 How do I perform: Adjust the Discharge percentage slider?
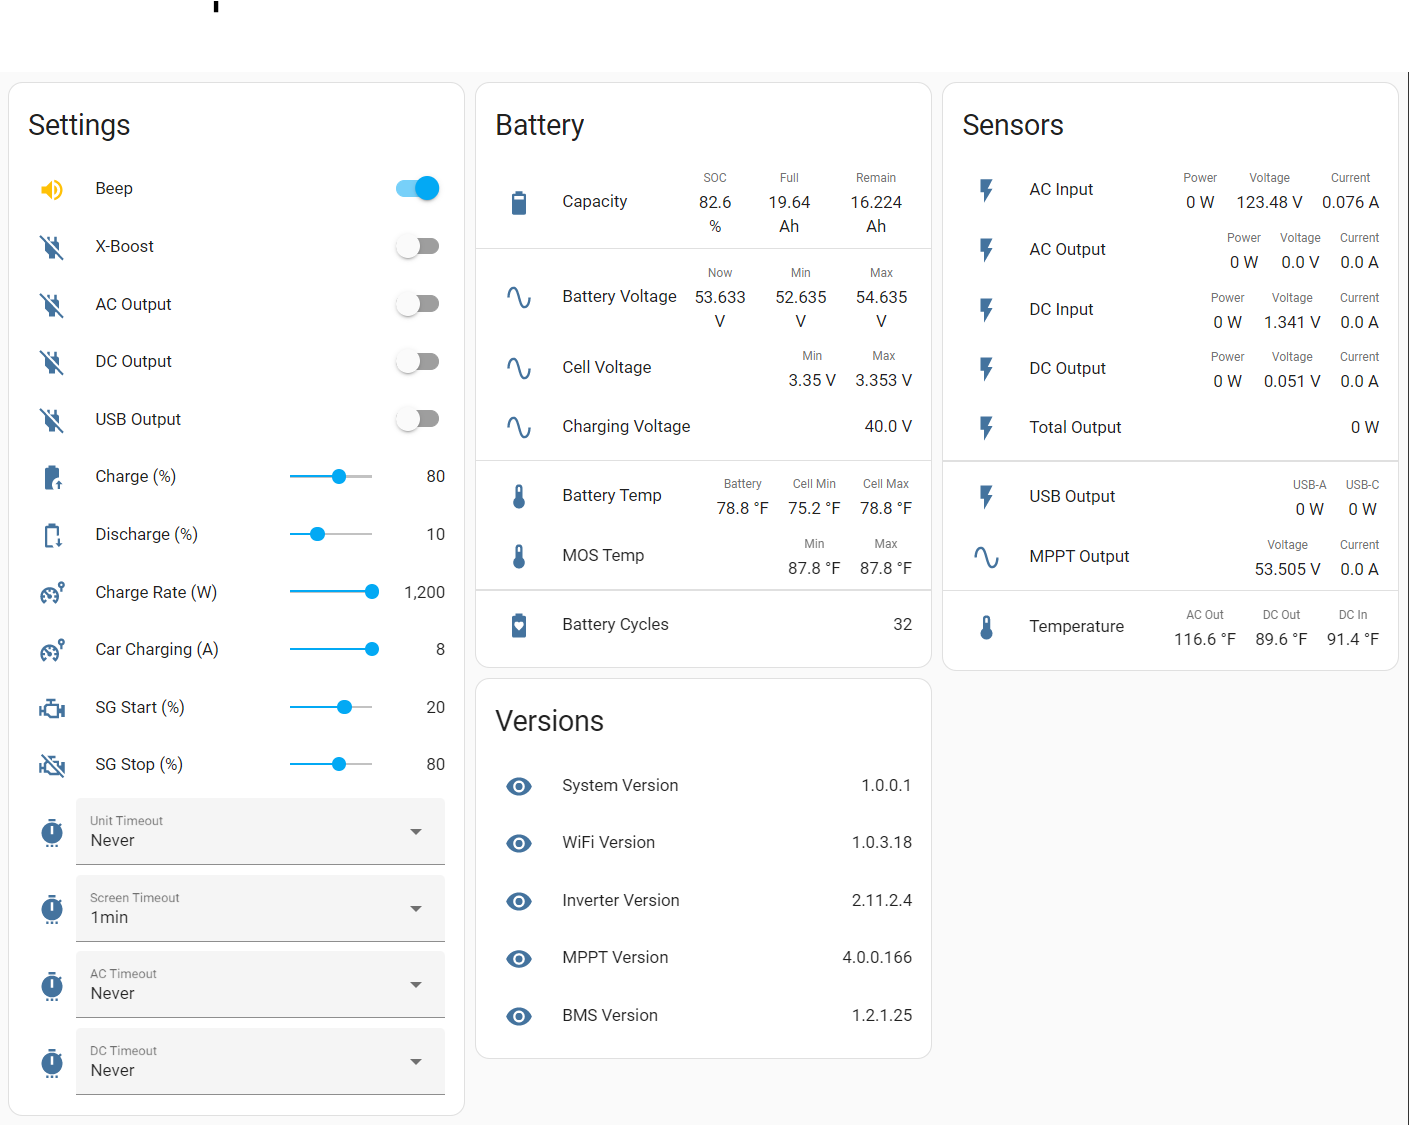click(x=316, y=534)
